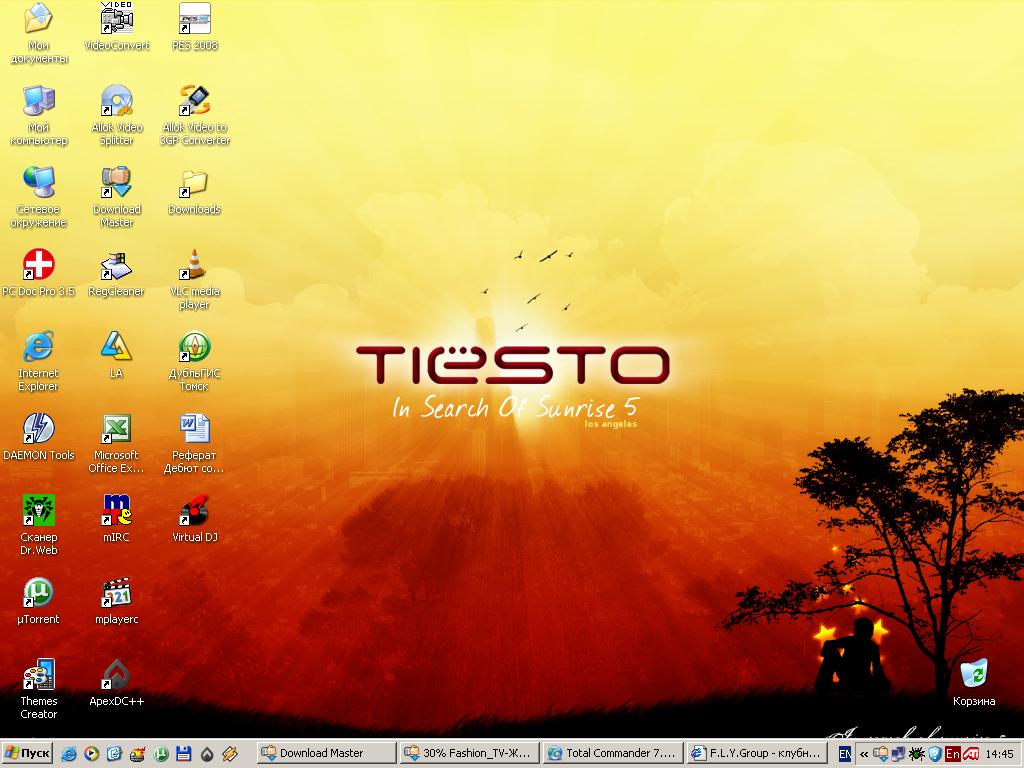This screenshot has width=1024, height=768.
Task: Select Allok Video Splitter shortcut
Action: tap(117, 115)
